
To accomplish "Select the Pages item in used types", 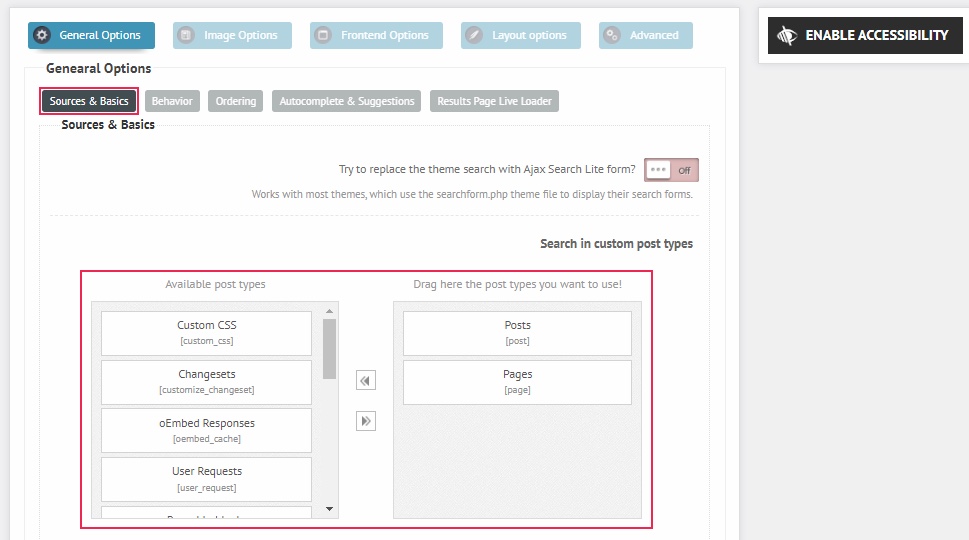I will click(517, 382).
